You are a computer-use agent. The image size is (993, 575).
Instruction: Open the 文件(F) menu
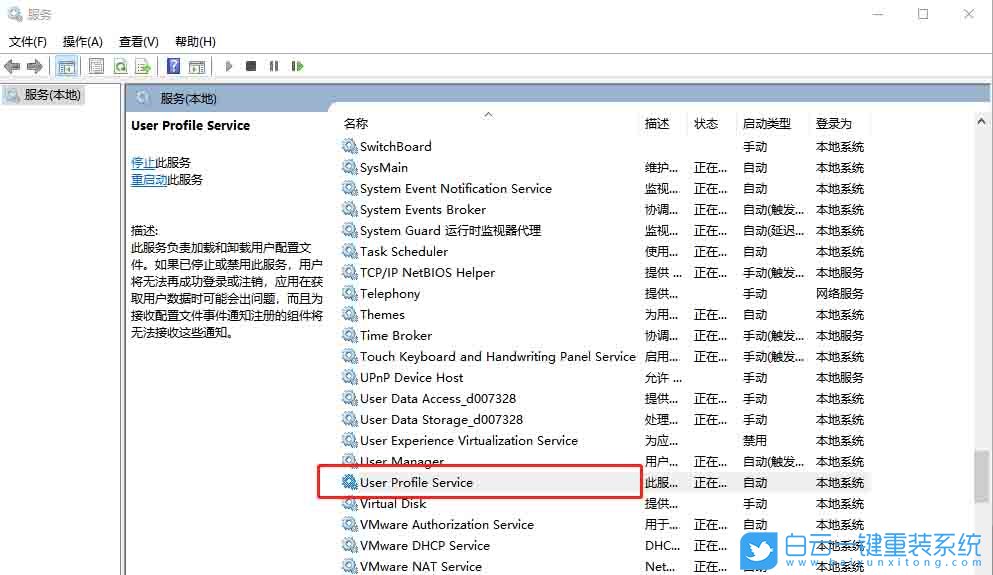28,42
